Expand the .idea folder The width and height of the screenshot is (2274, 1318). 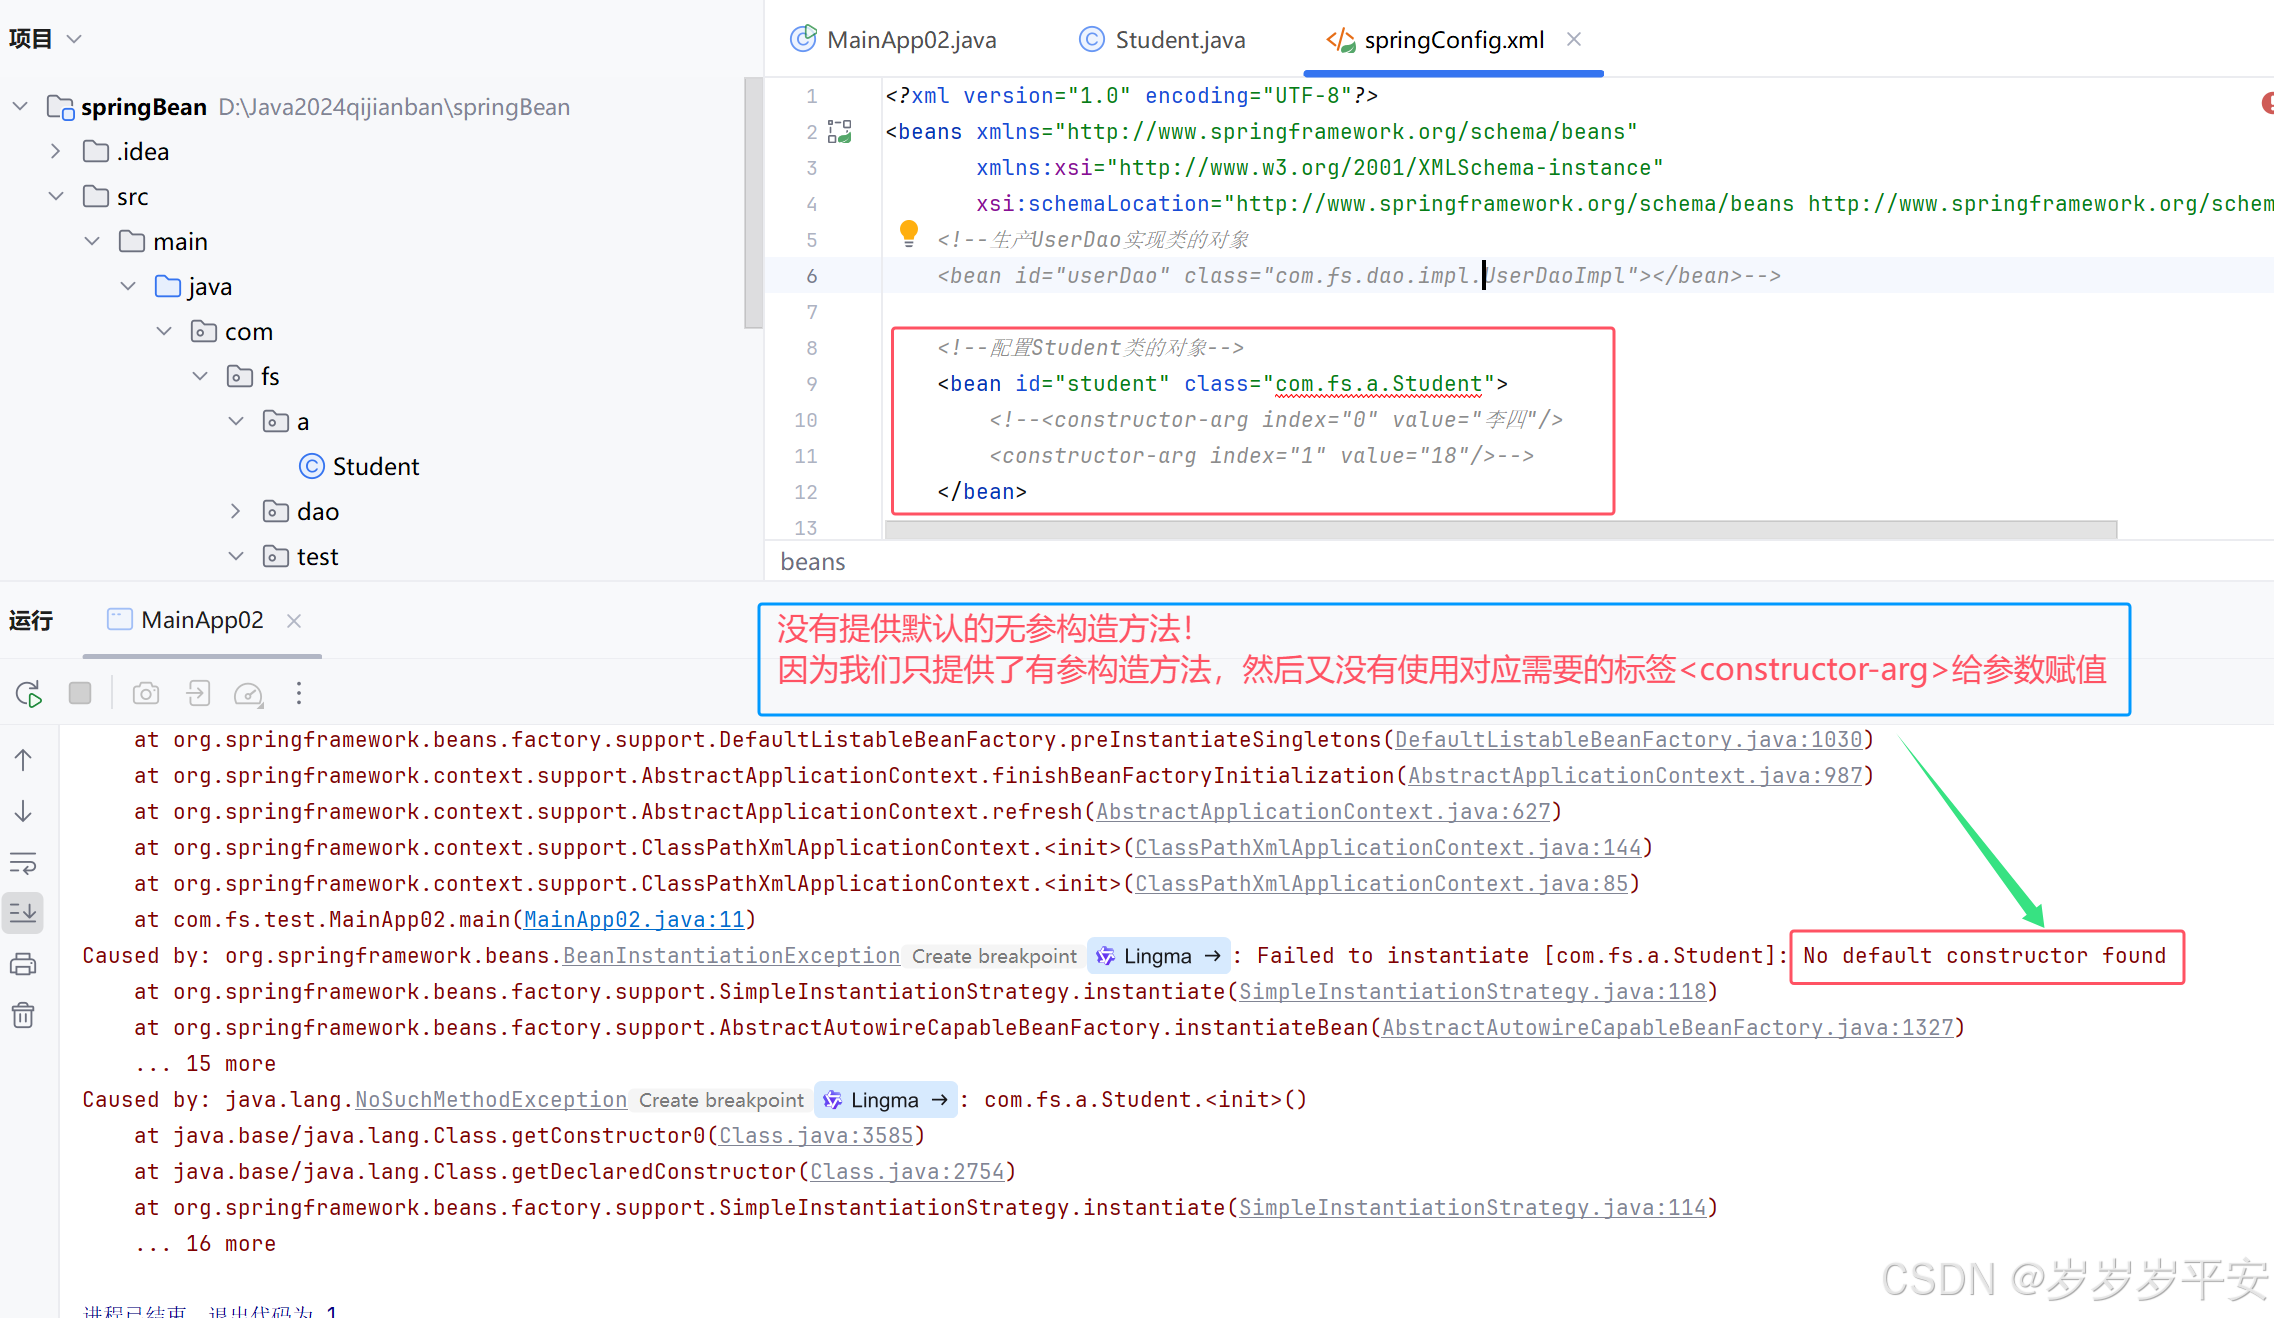click(56, 151)
